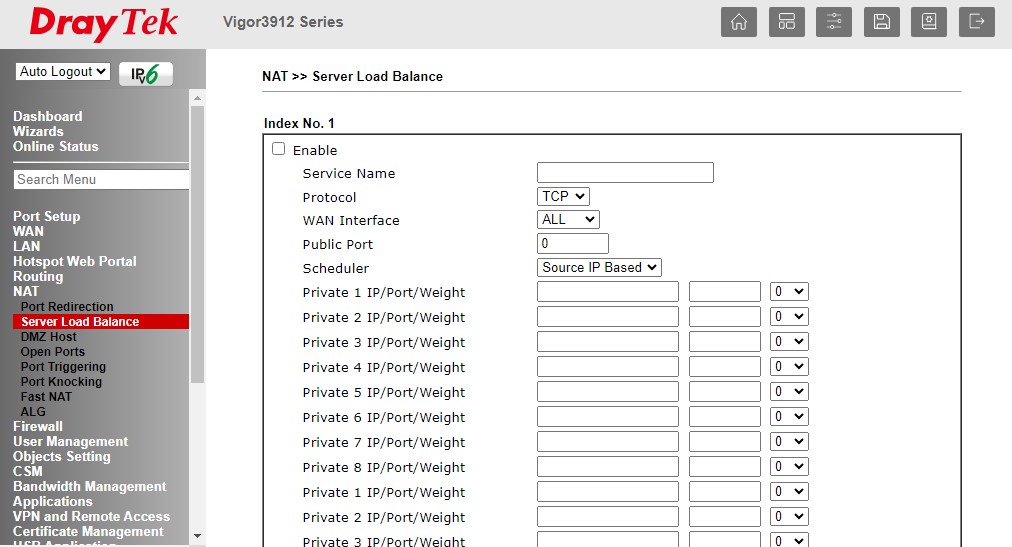Go to the Firewall section
The height and width of the screenshot is (547, 1012).
38,426
